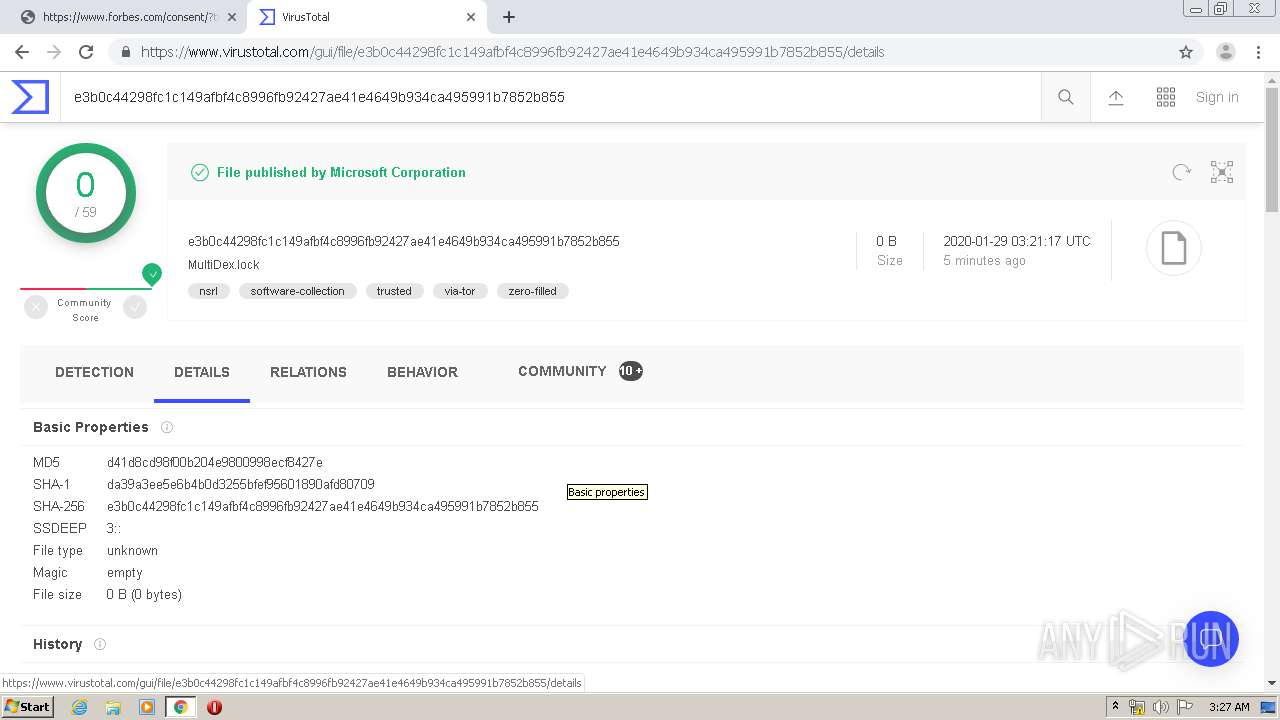Click the VirusTotal sigma logo

point(30,97)
